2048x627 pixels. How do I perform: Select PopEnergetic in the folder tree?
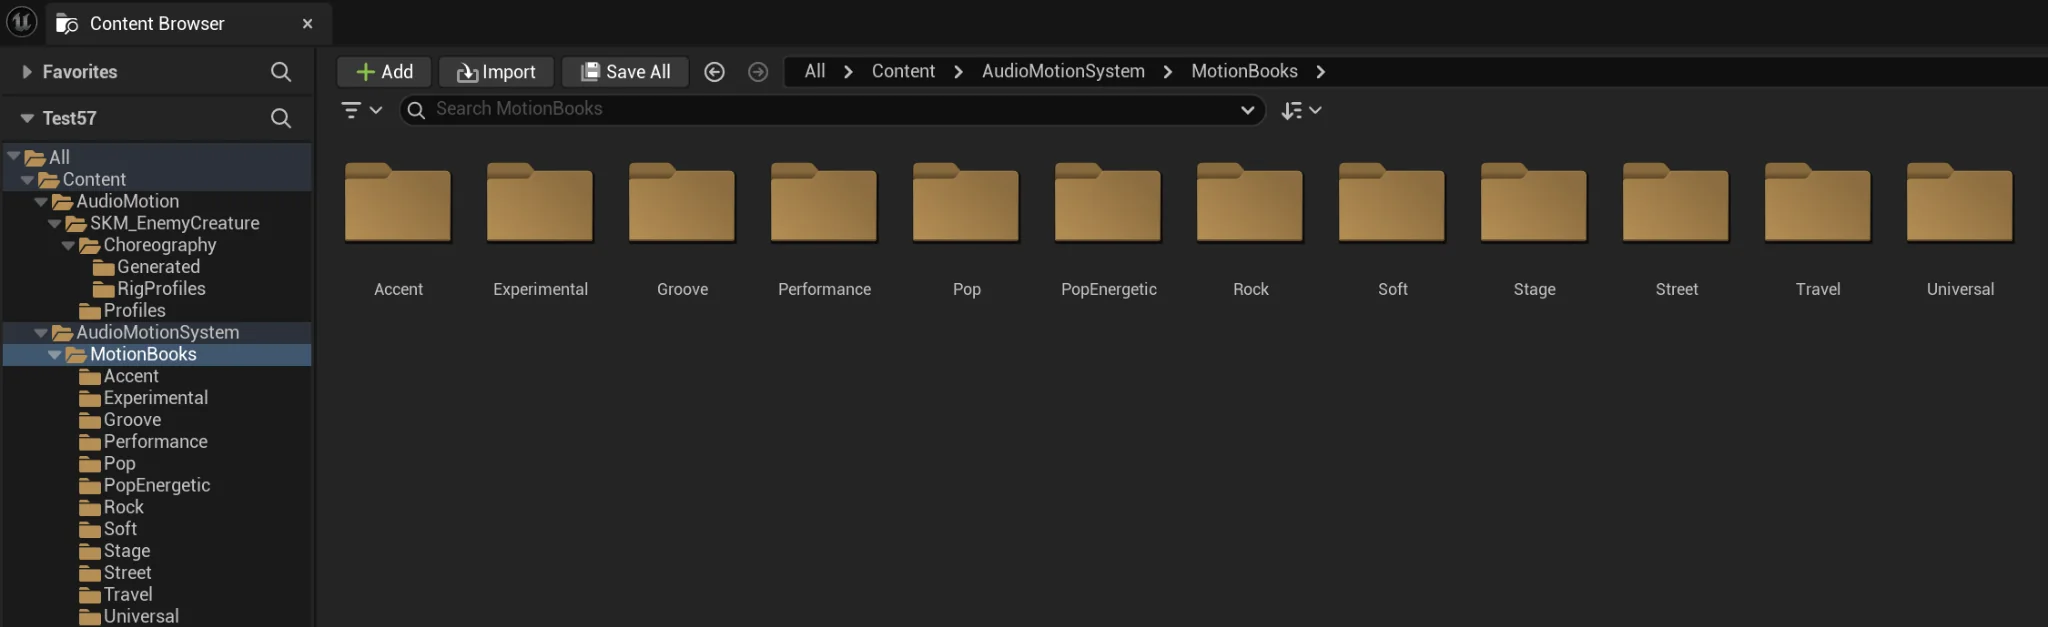pos(157,486)
